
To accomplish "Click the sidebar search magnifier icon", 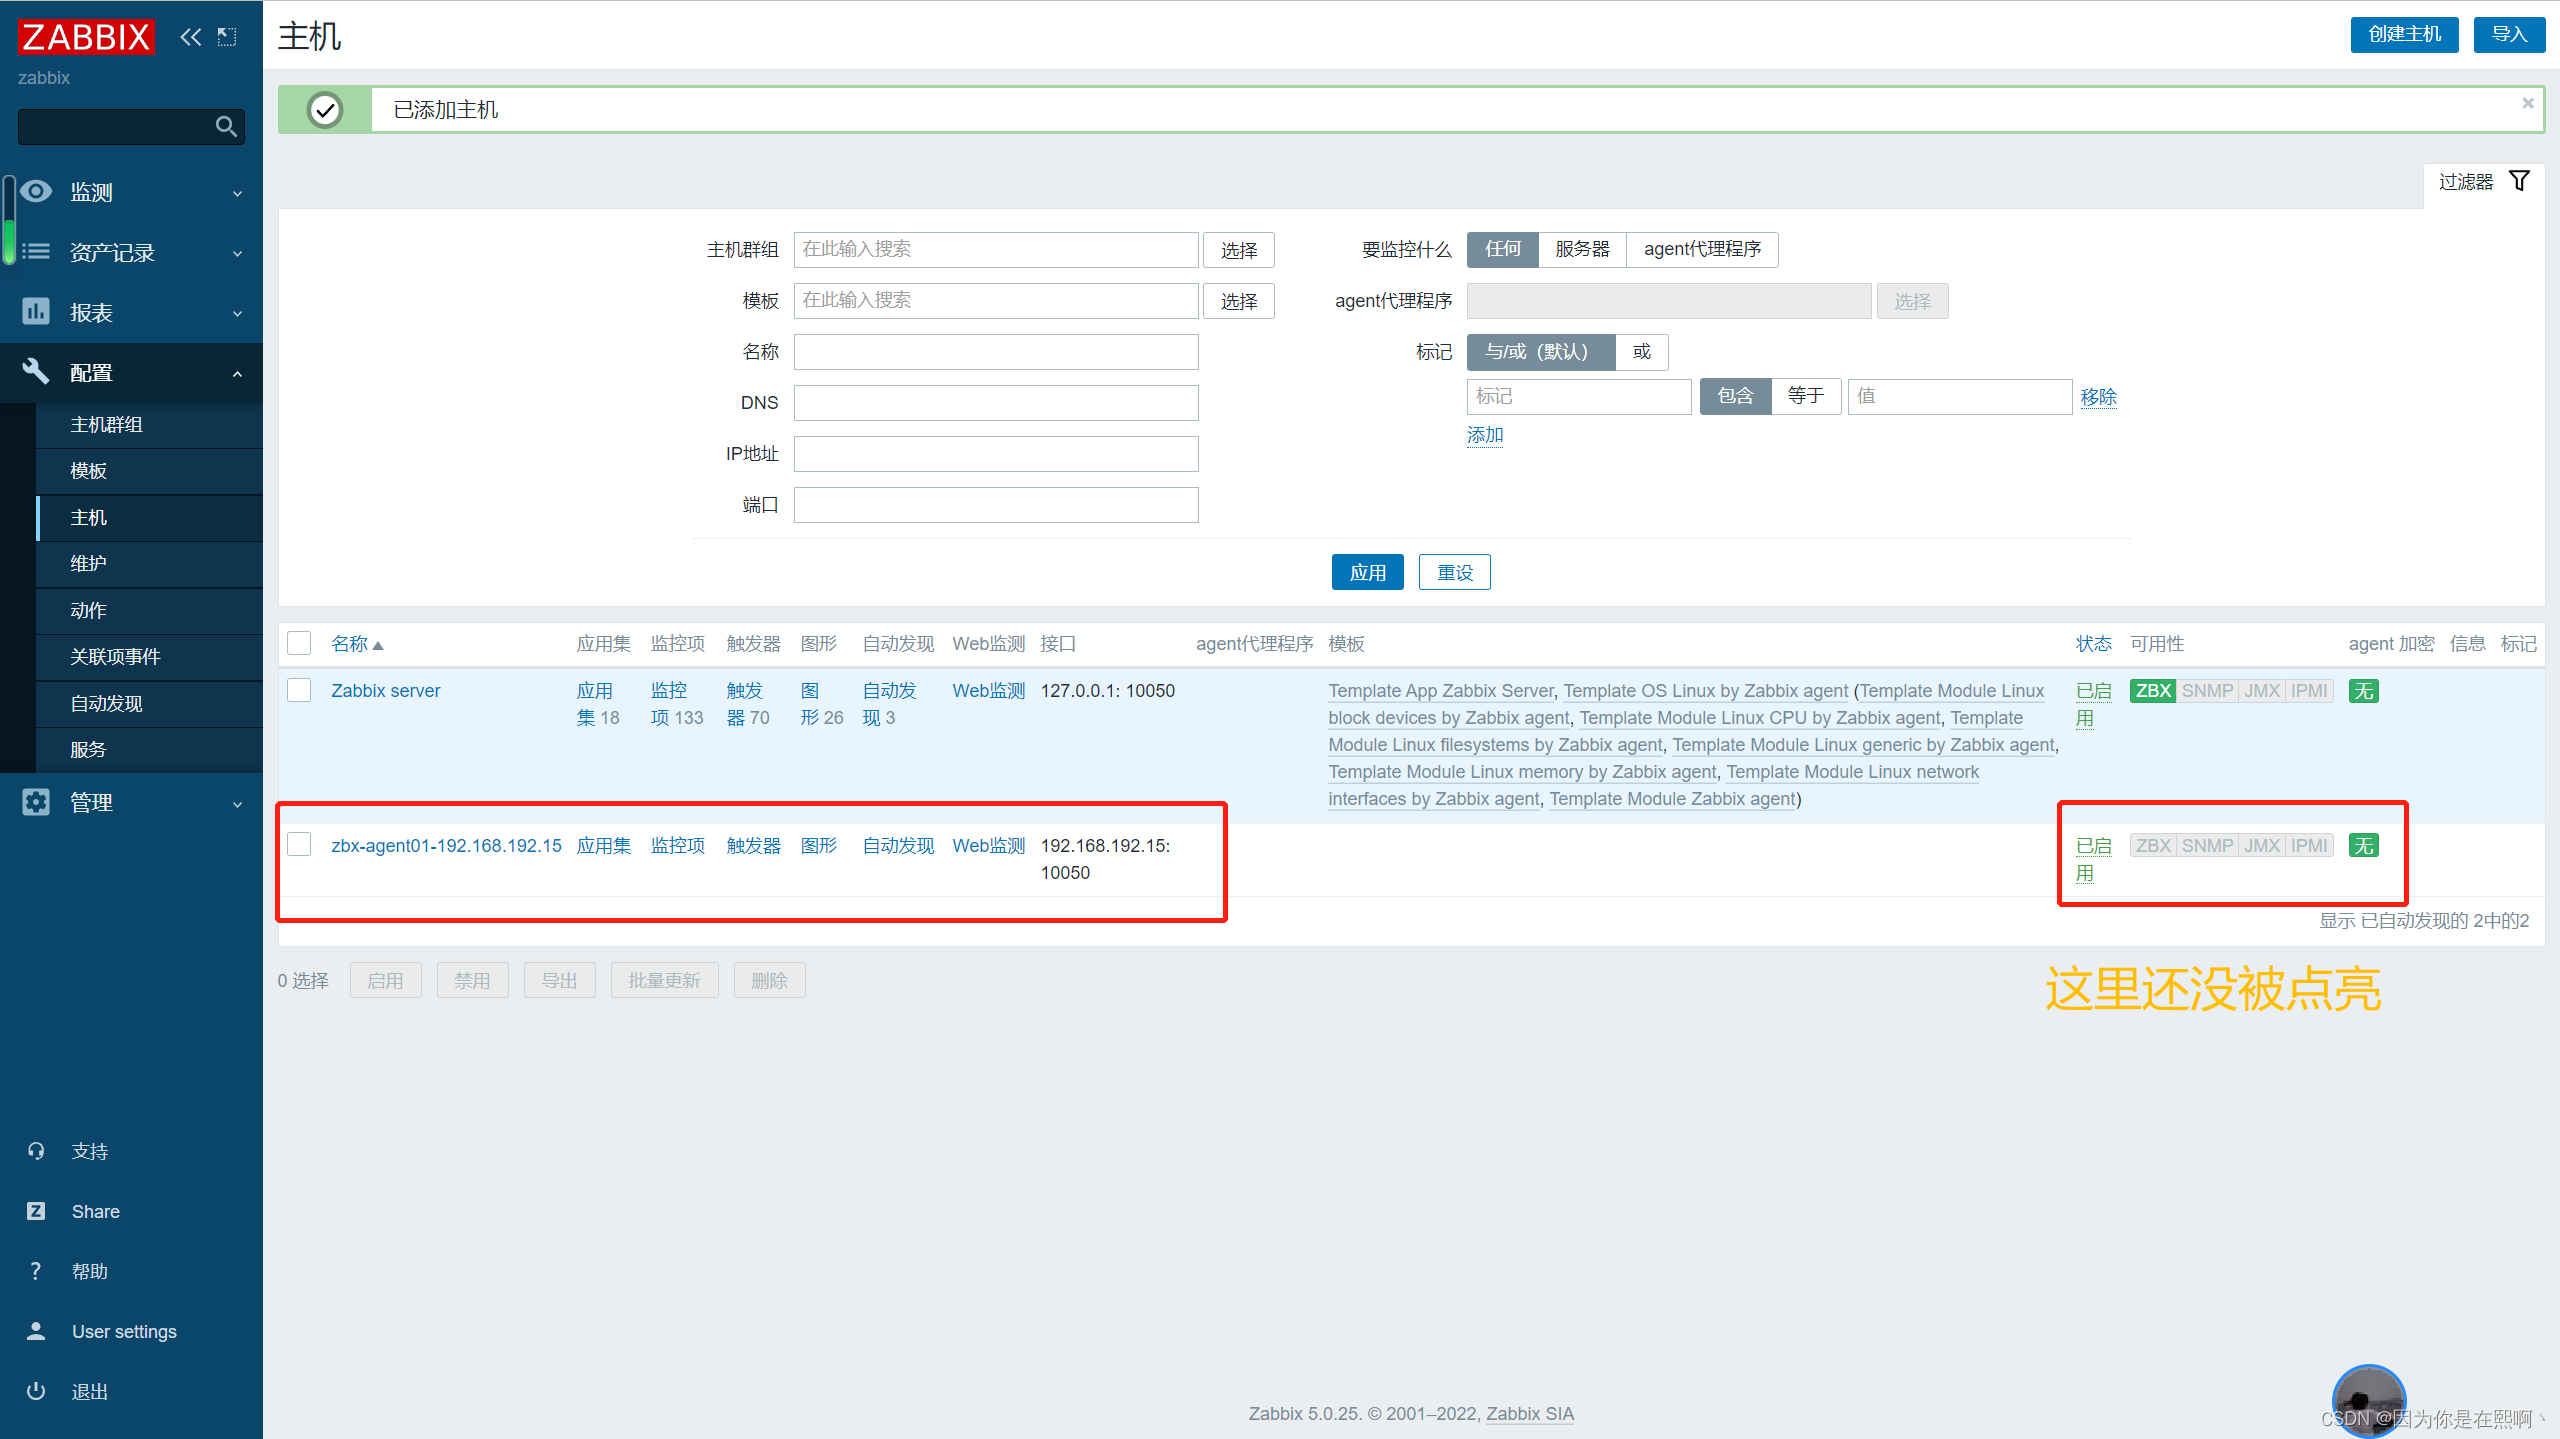I will click(226, 127).
